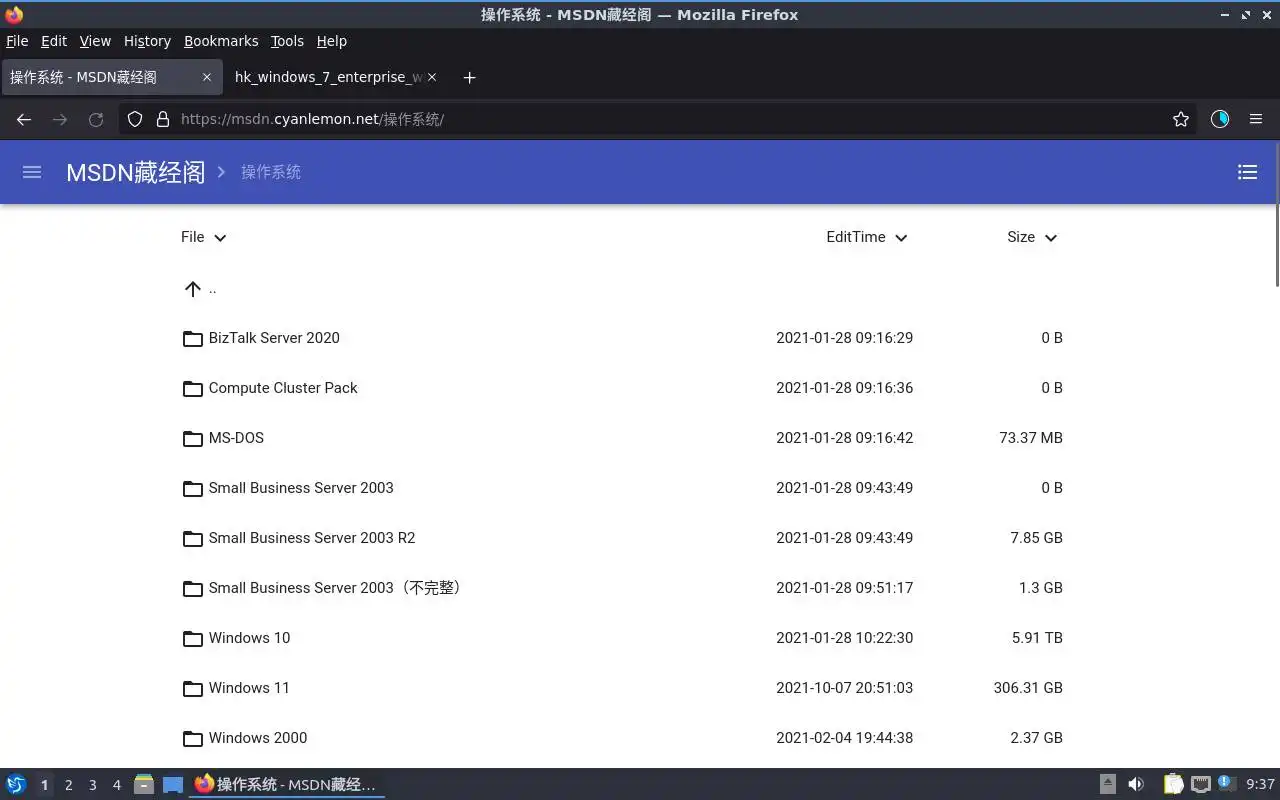
Task: Click the folder icon beside Windows 10
Action: pyautogui.click(x=193, y=638)
